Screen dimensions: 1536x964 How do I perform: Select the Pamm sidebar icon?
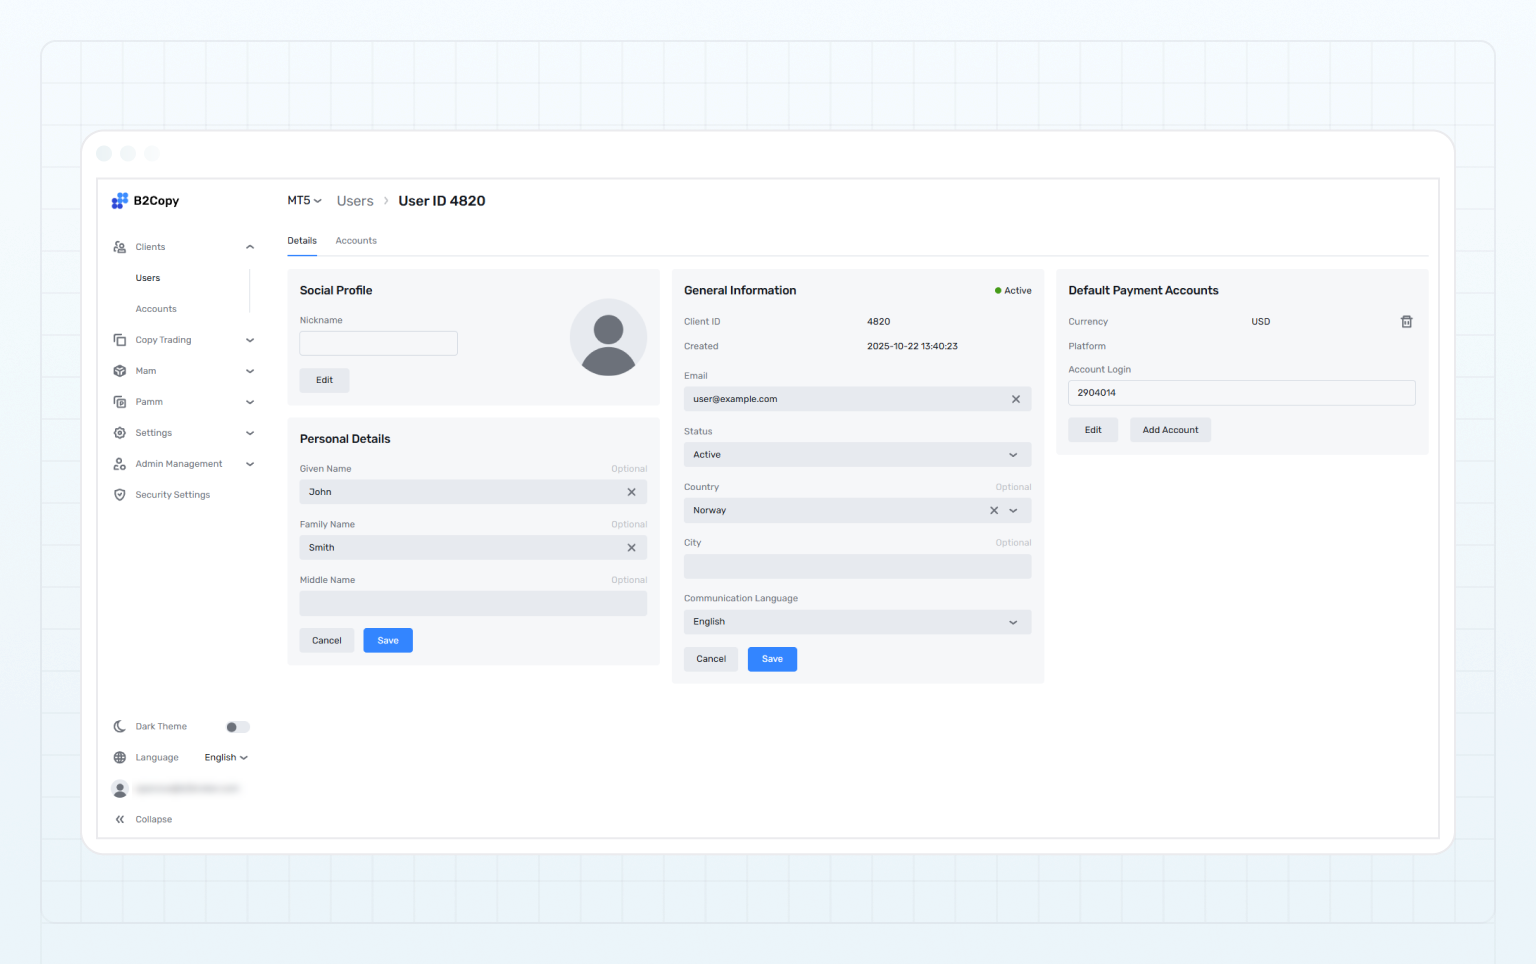point(119,401)
